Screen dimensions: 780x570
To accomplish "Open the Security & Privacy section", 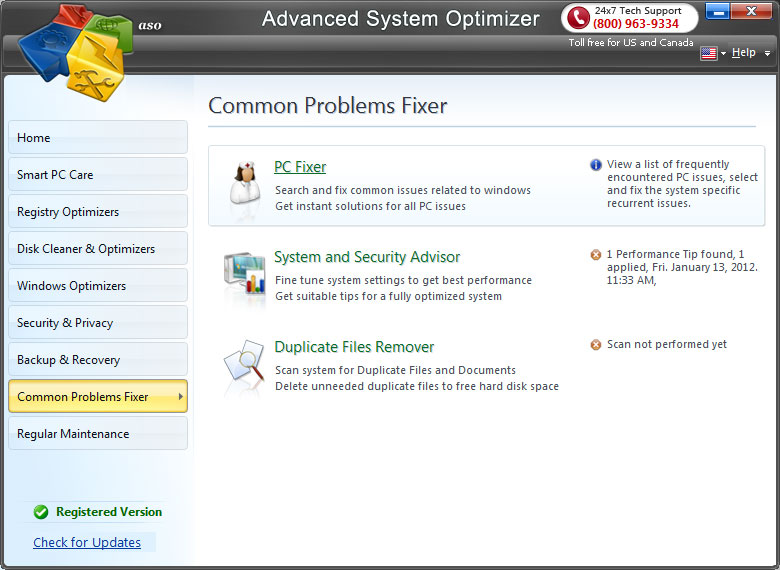I will point(98,322).
